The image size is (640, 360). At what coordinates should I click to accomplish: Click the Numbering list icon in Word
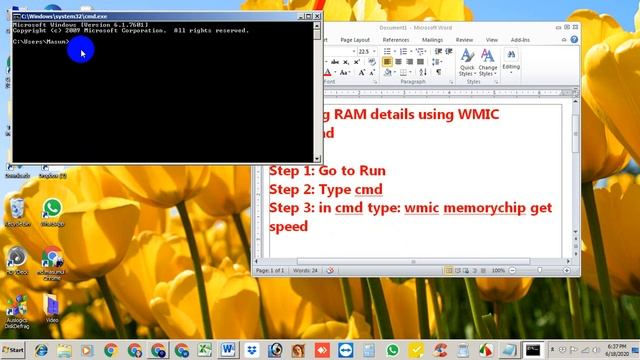point(403,51)
